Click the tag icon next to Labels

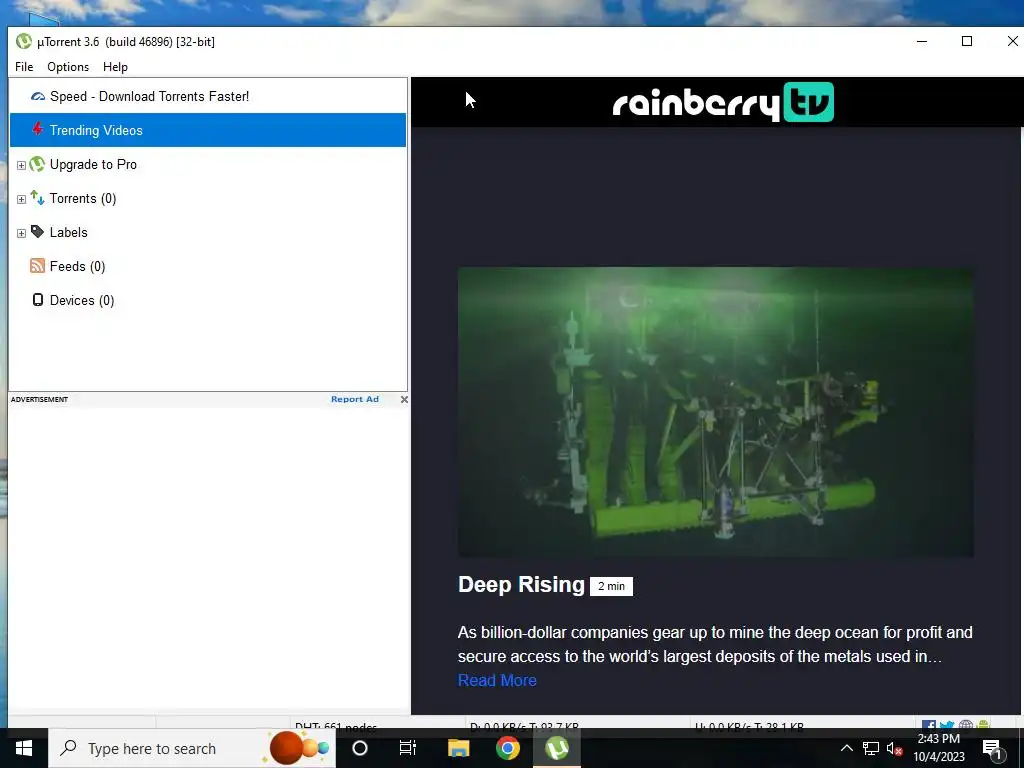[37, 232]
